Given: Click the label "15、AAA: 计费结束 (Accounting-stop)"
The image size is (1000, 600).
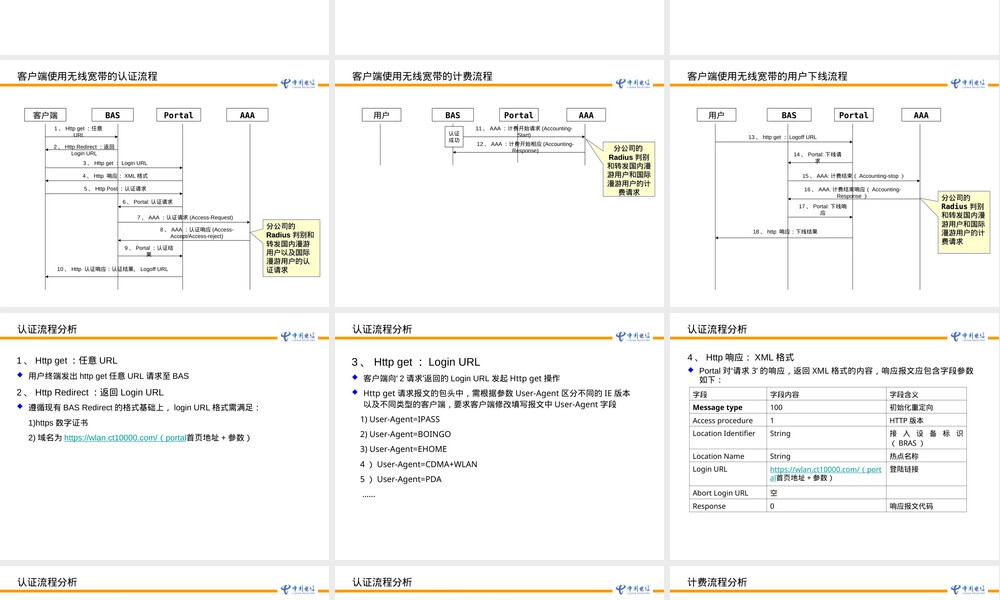Looking at the screenshot, I should pyautogui.click(x=852, y=176).
